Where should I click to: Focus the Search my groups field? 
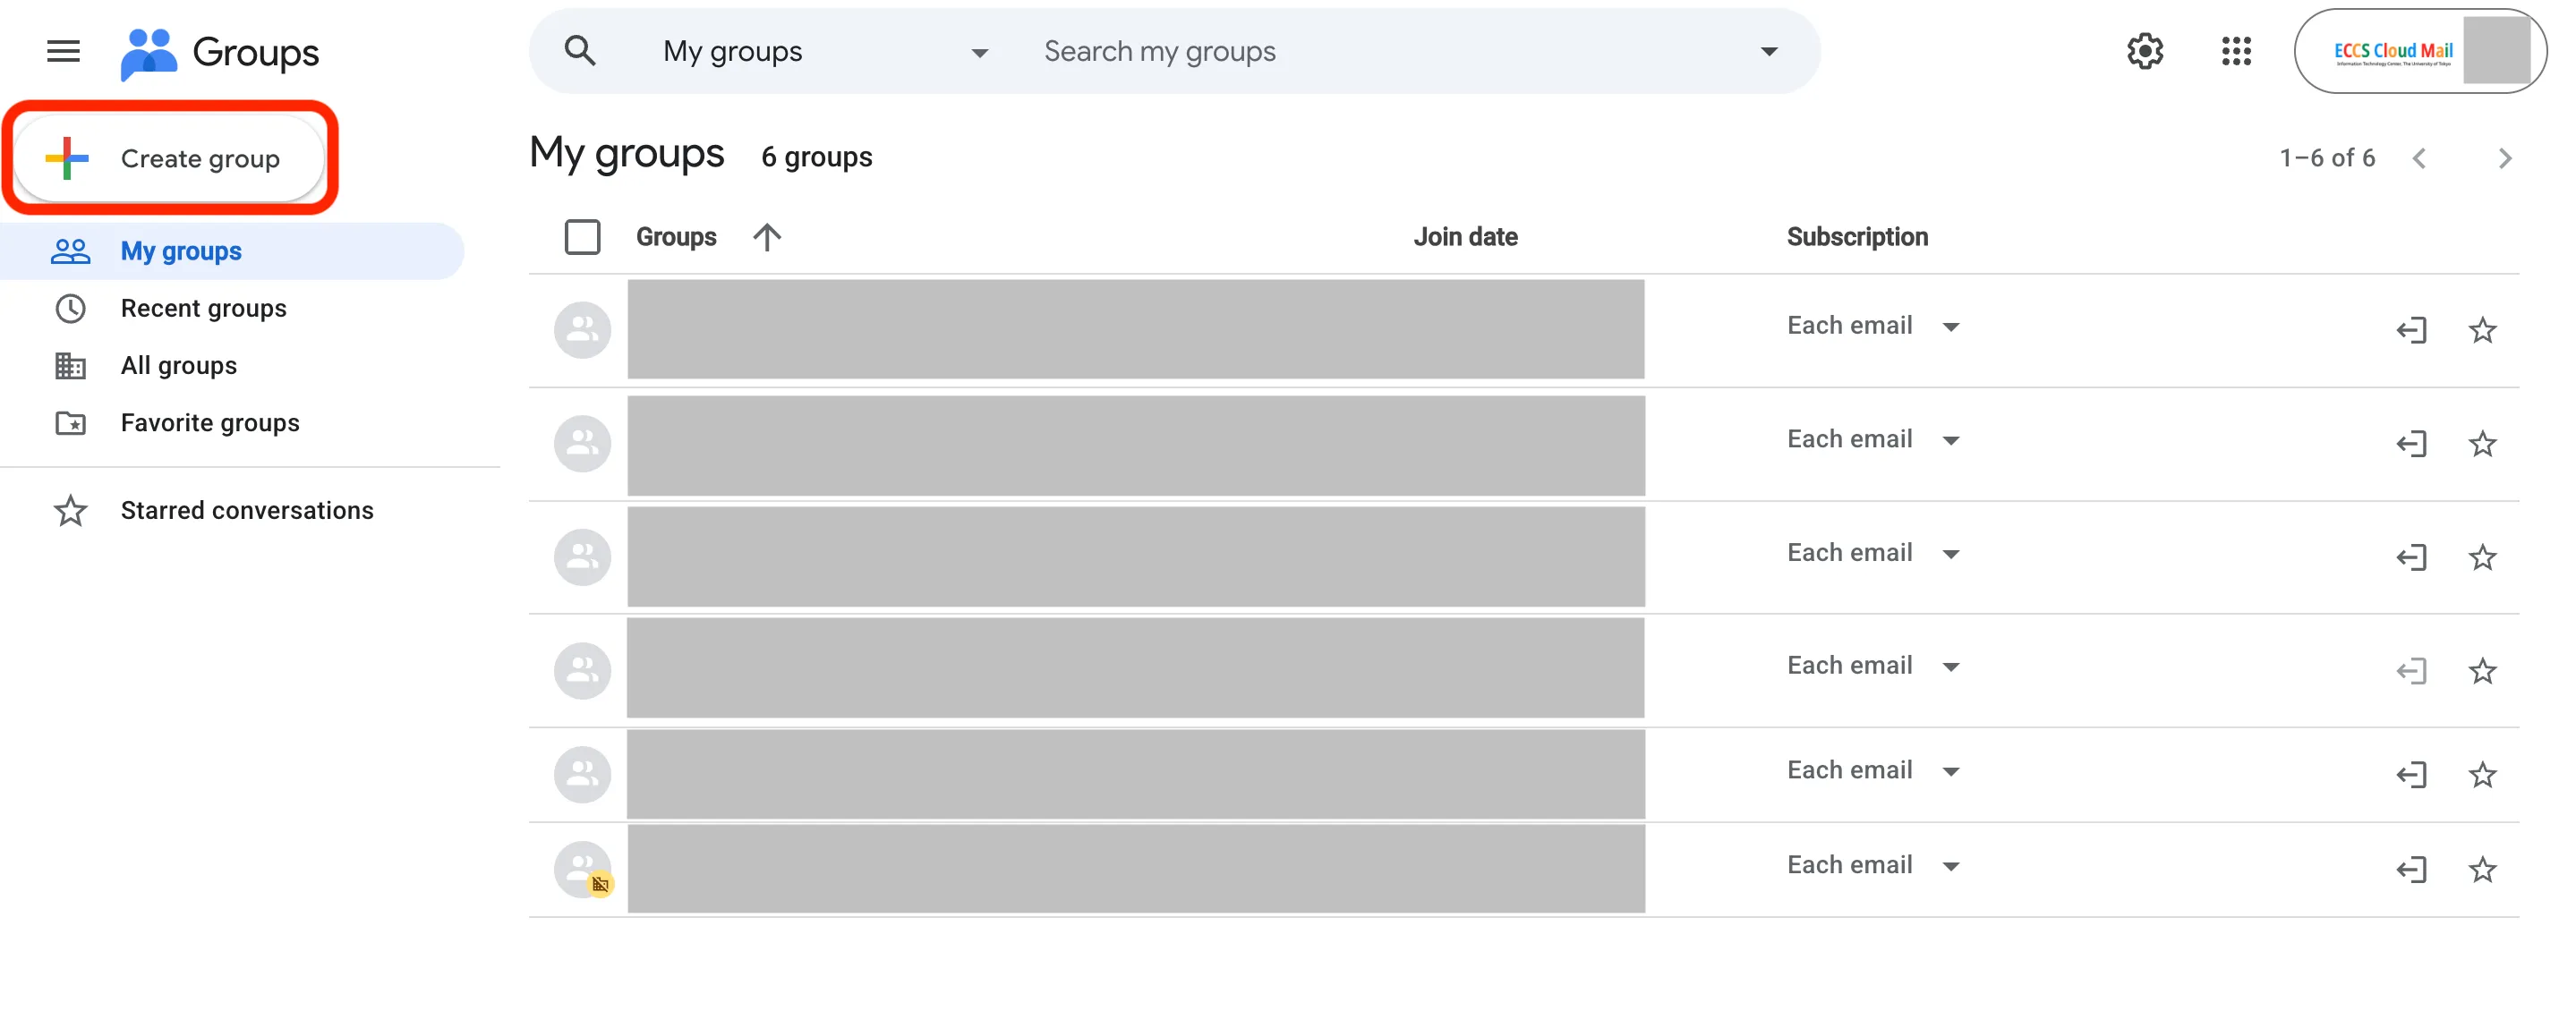1390,51
